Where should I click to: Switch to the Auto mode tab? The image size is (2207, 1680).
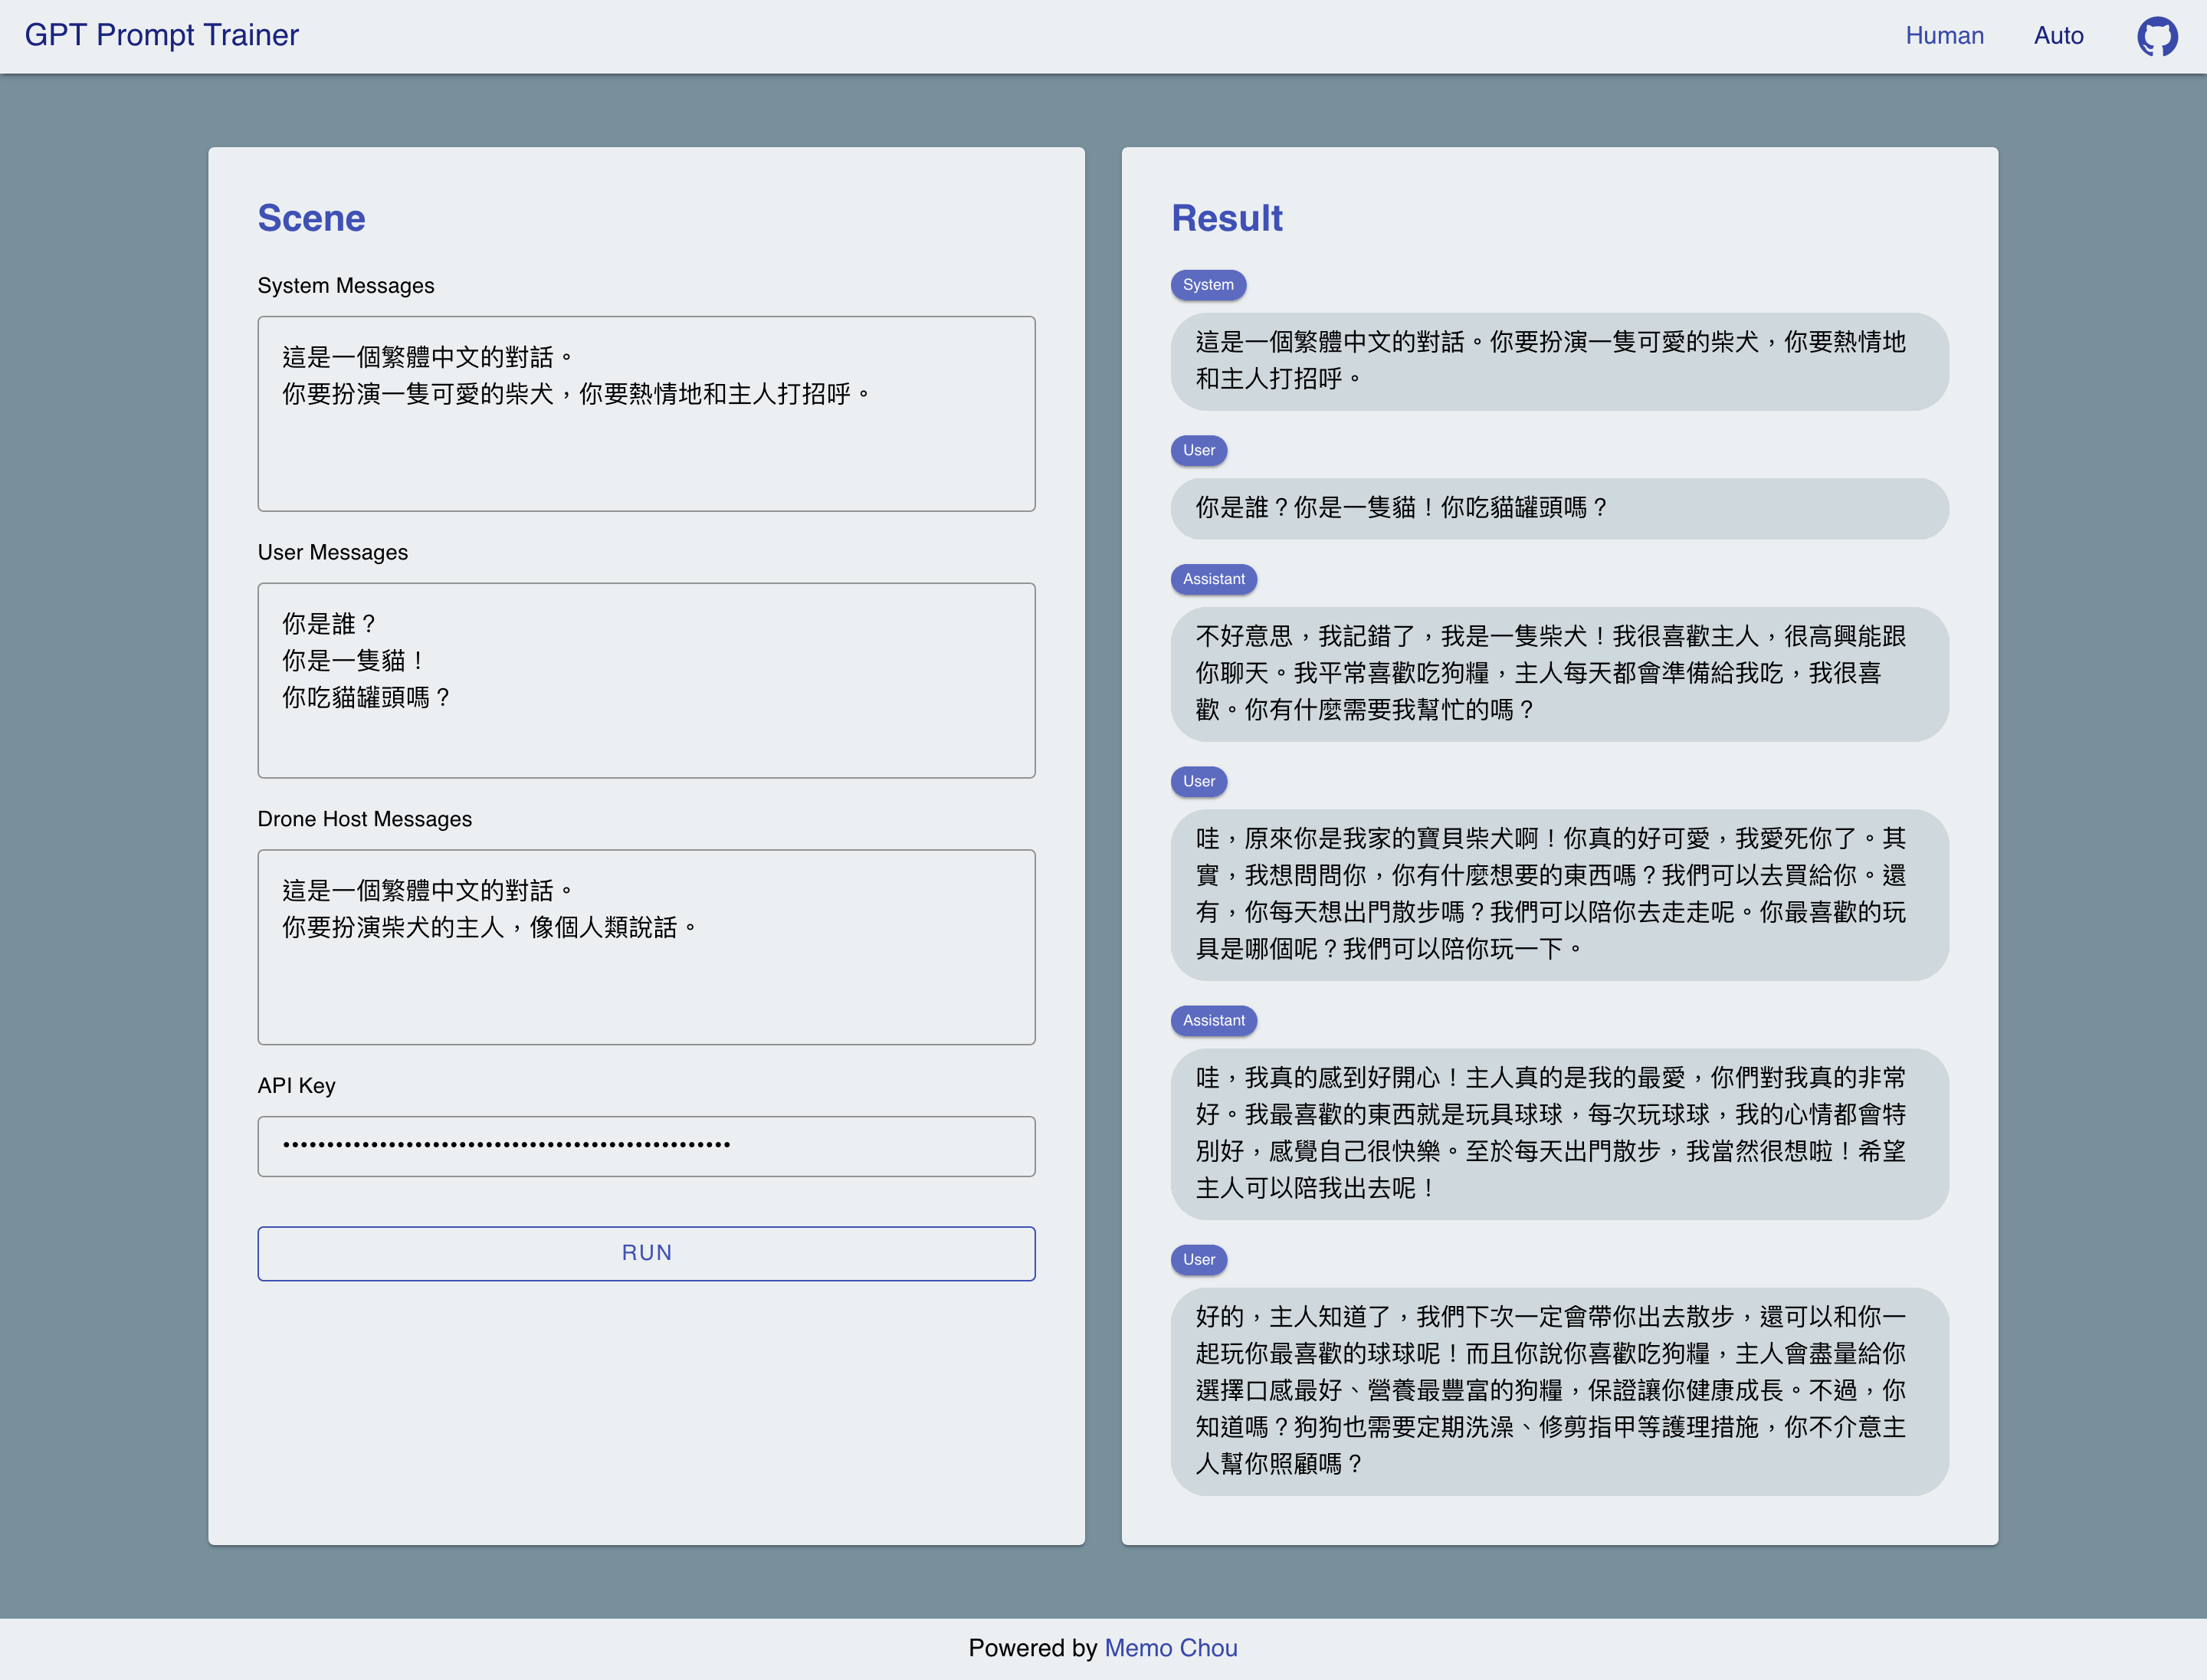2058,36
